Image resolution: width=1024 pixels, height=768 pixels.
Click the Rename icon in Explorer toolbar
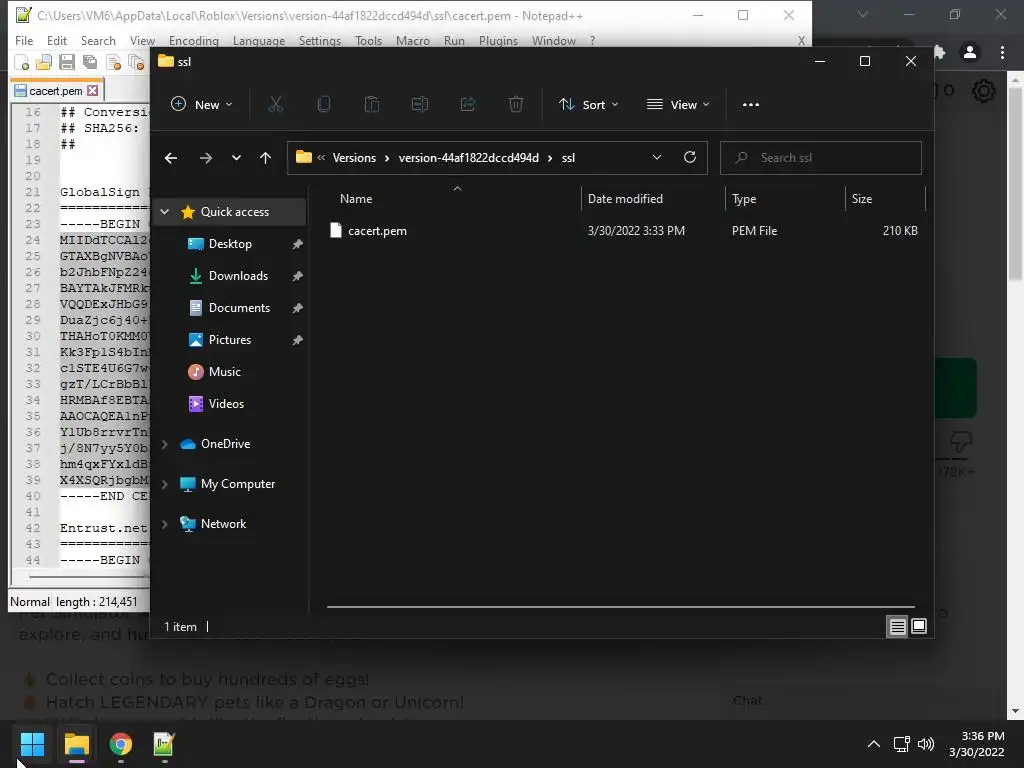point(420,104)
